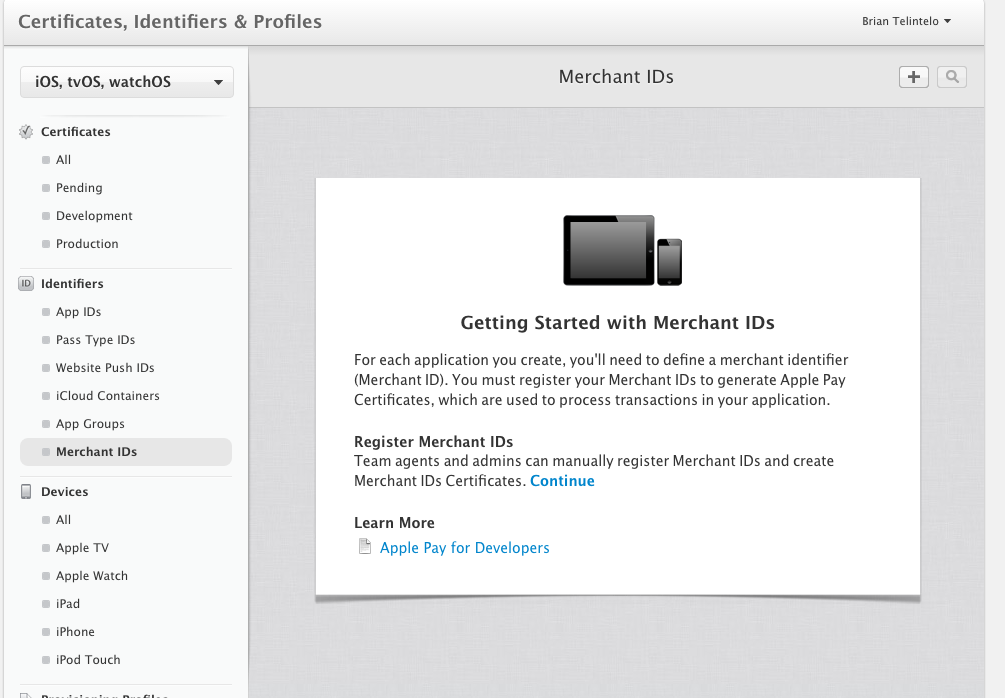
Task: Open the Brian Telintelo account menu
Action: point(906,21)
